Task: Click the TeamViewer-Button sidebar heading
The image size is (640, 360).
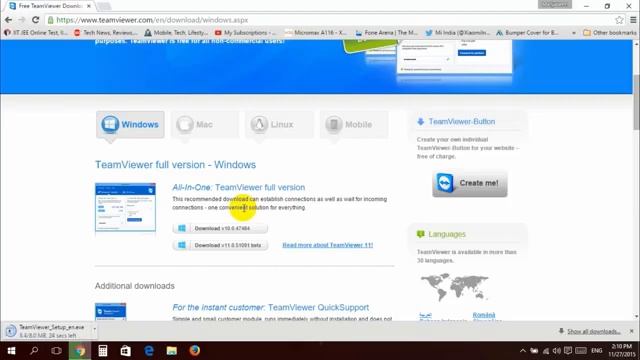Action: (x=462, y=122)
